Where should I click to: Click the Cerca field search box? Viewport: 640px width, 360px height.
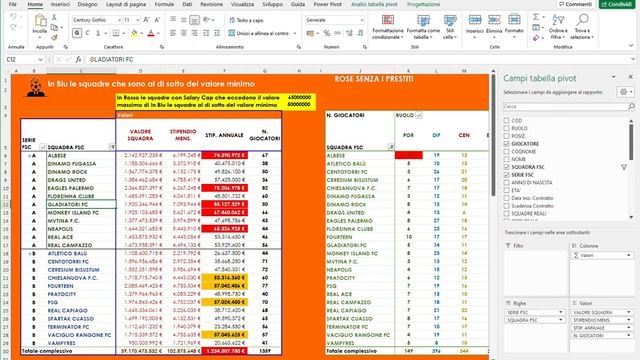[x=569, y=107]
